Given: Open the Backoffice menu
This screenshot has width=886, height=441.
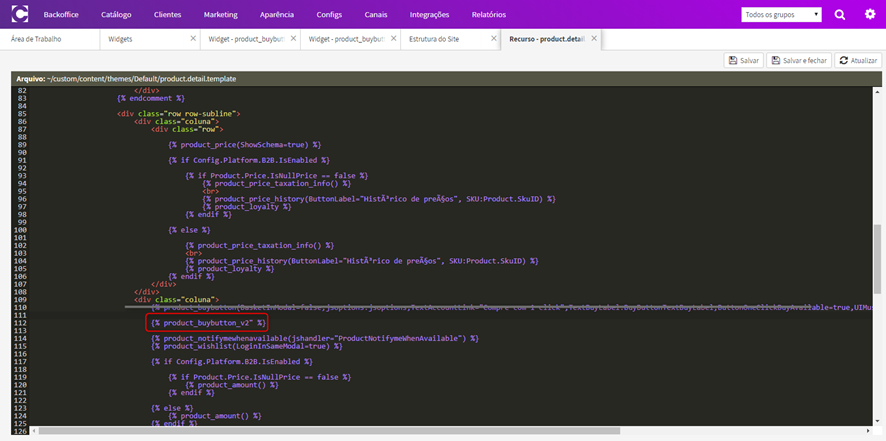Looking at the screenshot, I should coord(61,15).
